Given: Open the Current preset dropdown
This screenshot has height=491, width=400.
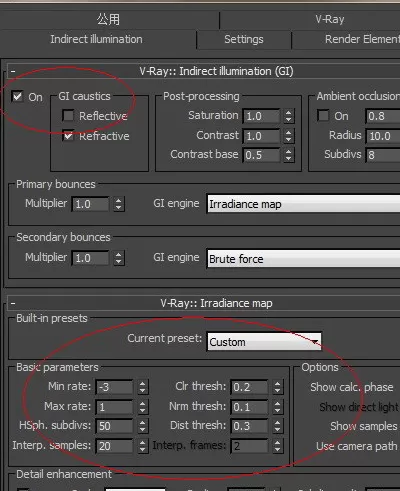Looking at the screenshot, I should coord(264,342).
